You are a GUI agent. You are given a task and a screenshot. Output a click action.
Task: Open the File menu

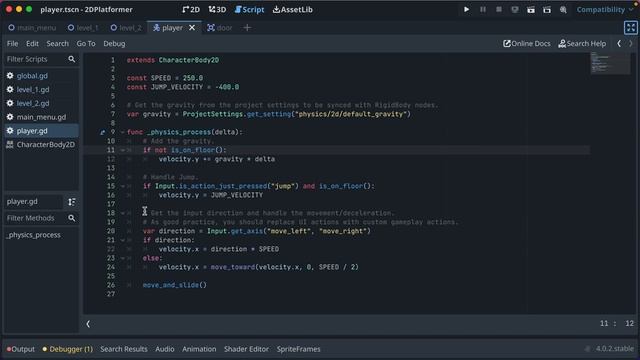tap(12, 44)
